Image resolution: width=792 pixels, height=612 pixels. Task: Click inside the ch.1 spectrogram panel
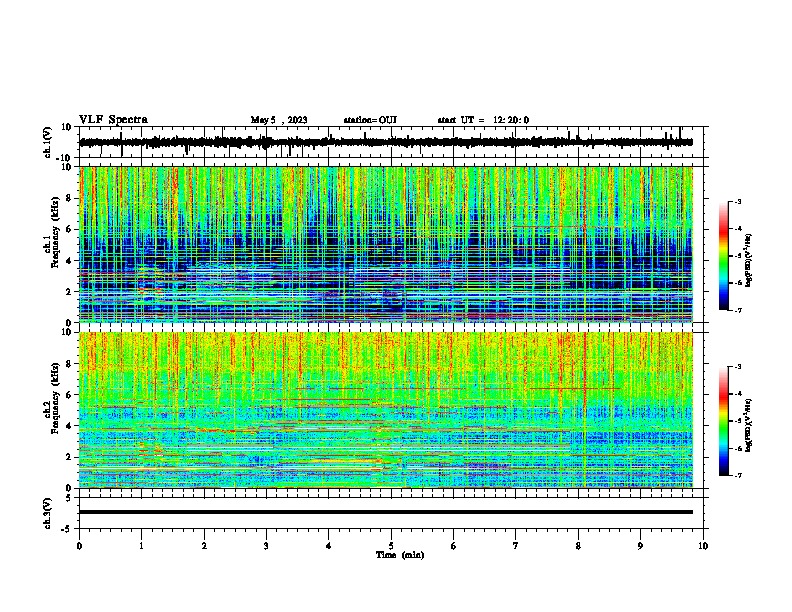tap(386, 244)
